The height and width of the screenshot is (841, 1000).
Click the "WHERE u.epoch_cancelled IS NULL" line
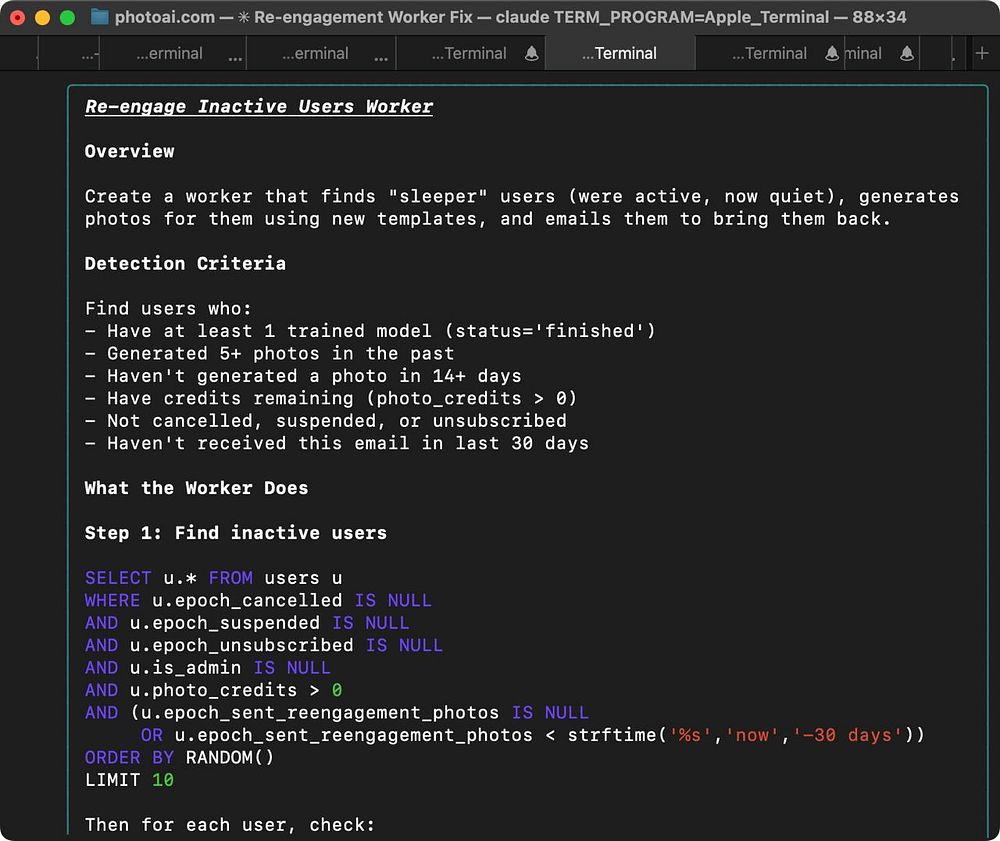(x=258, y=600)
